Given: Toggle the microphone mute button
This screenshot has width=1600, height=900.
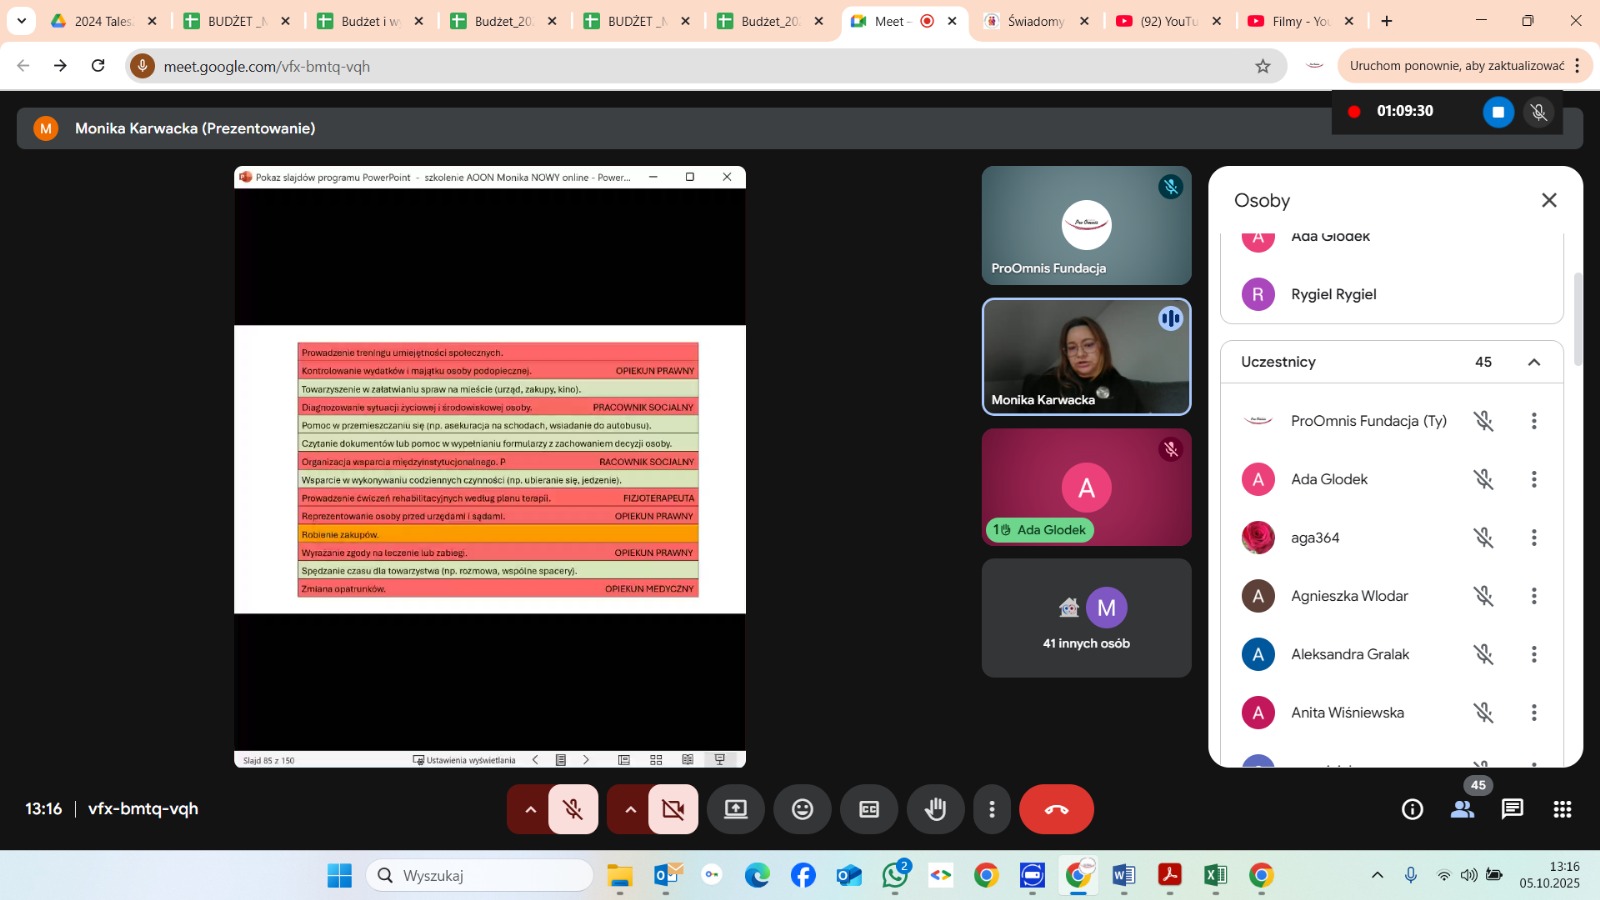Looking at the screenshot, I should (573, 809).
